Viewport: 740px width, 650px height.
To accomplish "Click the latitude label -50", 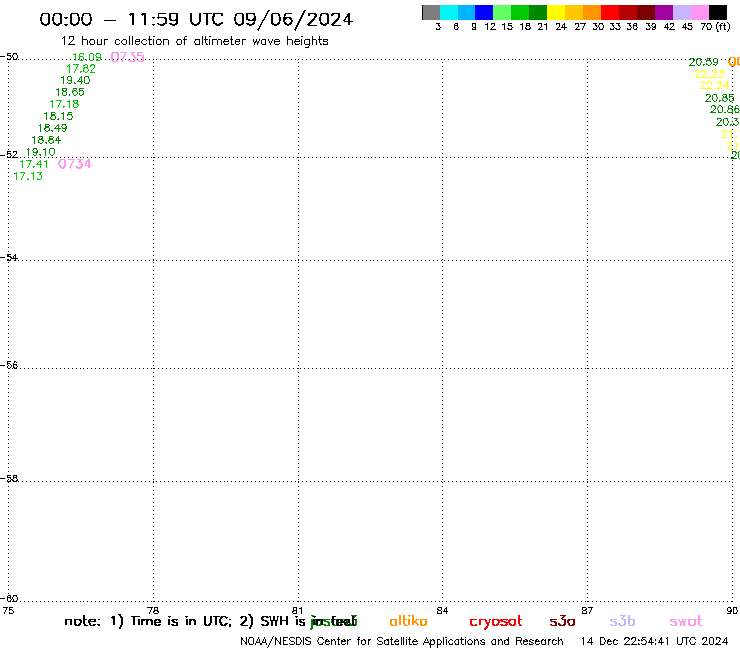I will [x=9, y=57].
